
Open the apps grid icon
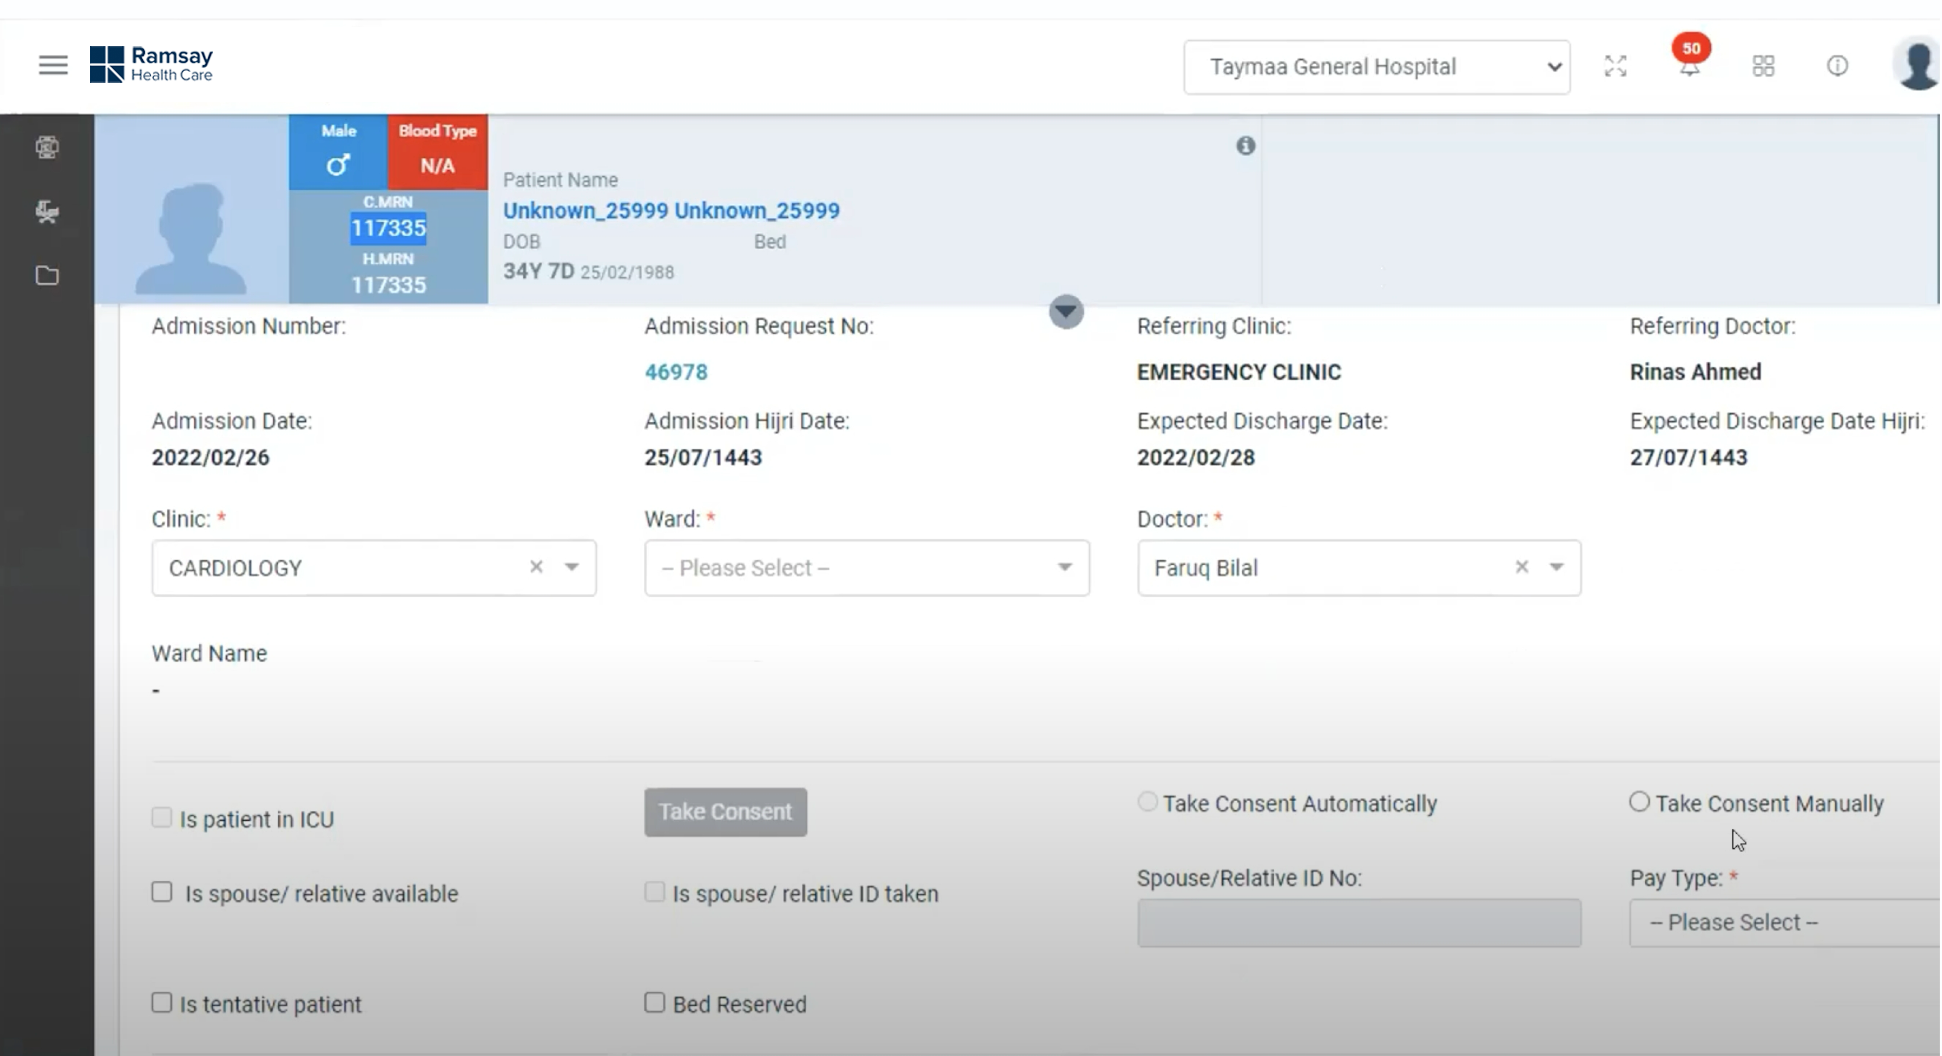1763,67
